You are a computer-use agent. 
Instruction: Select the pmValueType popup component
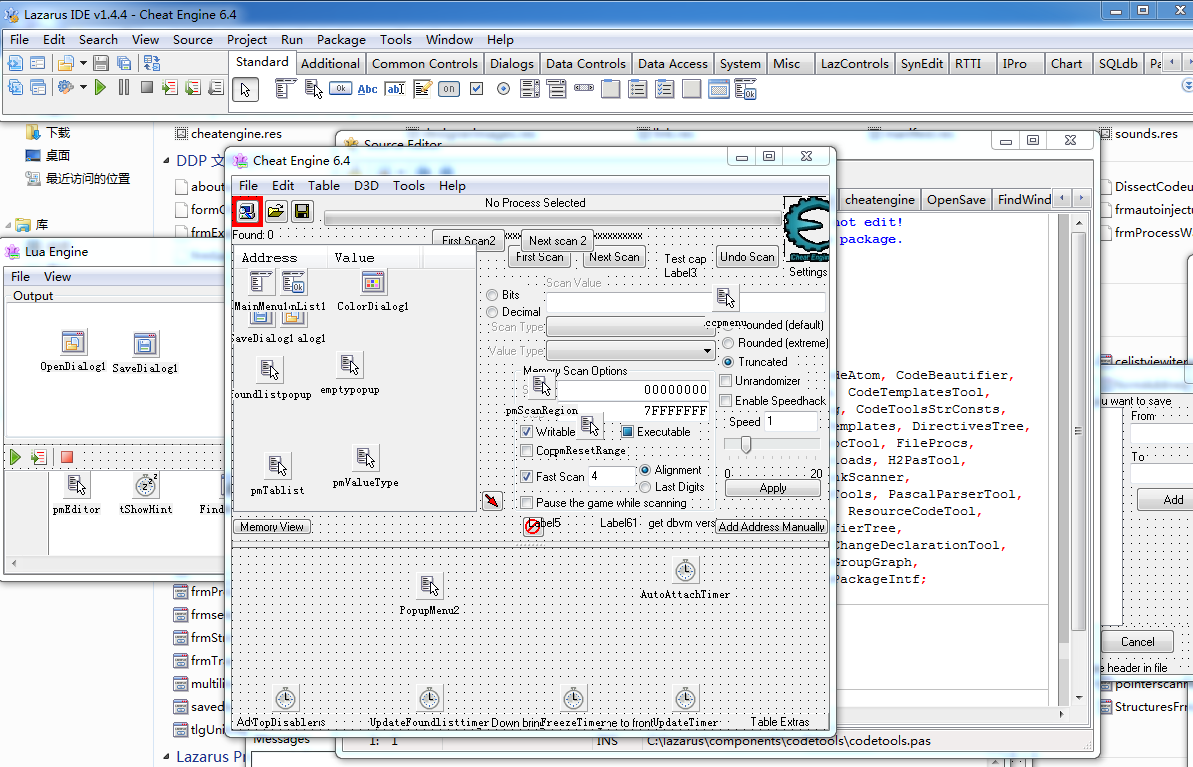(365, 458)
